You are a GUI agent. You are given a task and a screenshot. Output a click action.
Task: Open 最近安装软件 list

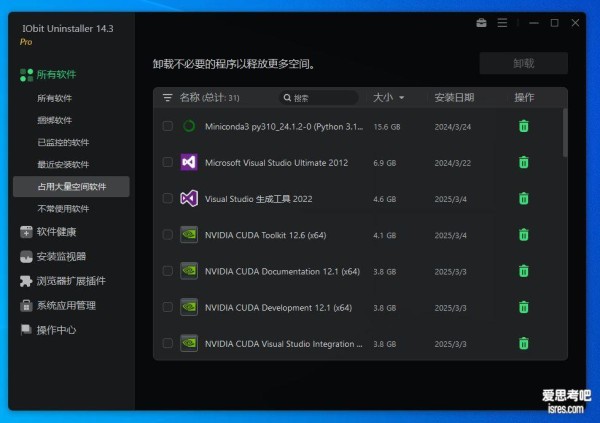(x=63, y=165)
